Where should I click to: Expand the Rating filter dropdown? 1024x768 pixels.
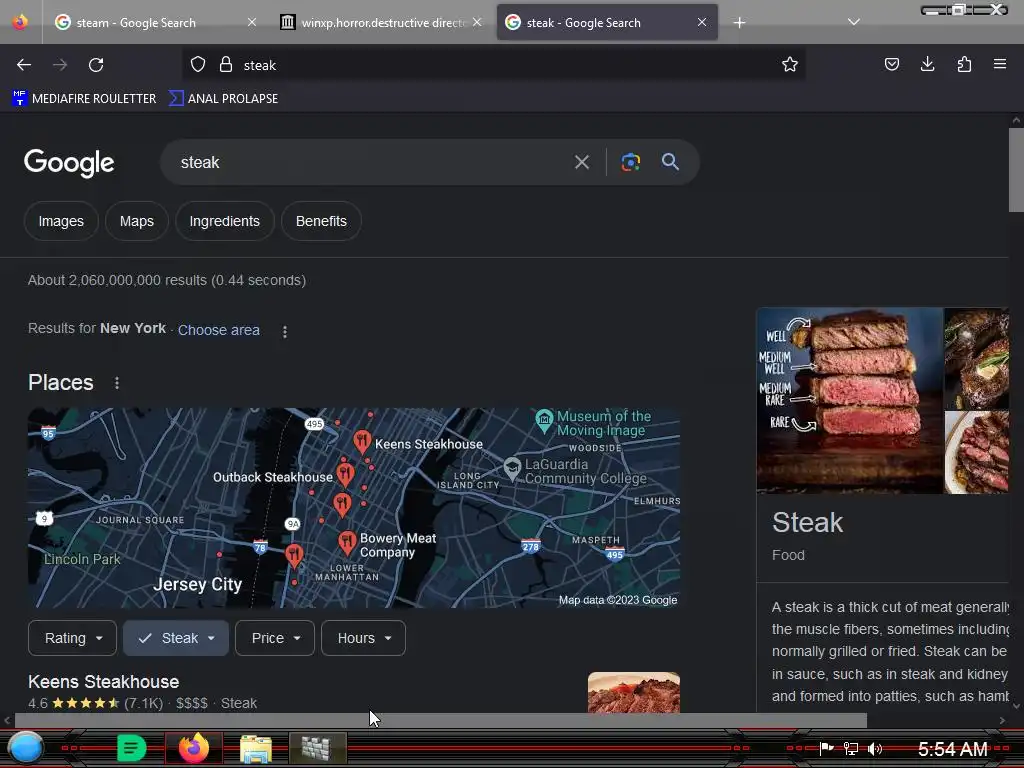pyautogui.click(x=72, y=638)
